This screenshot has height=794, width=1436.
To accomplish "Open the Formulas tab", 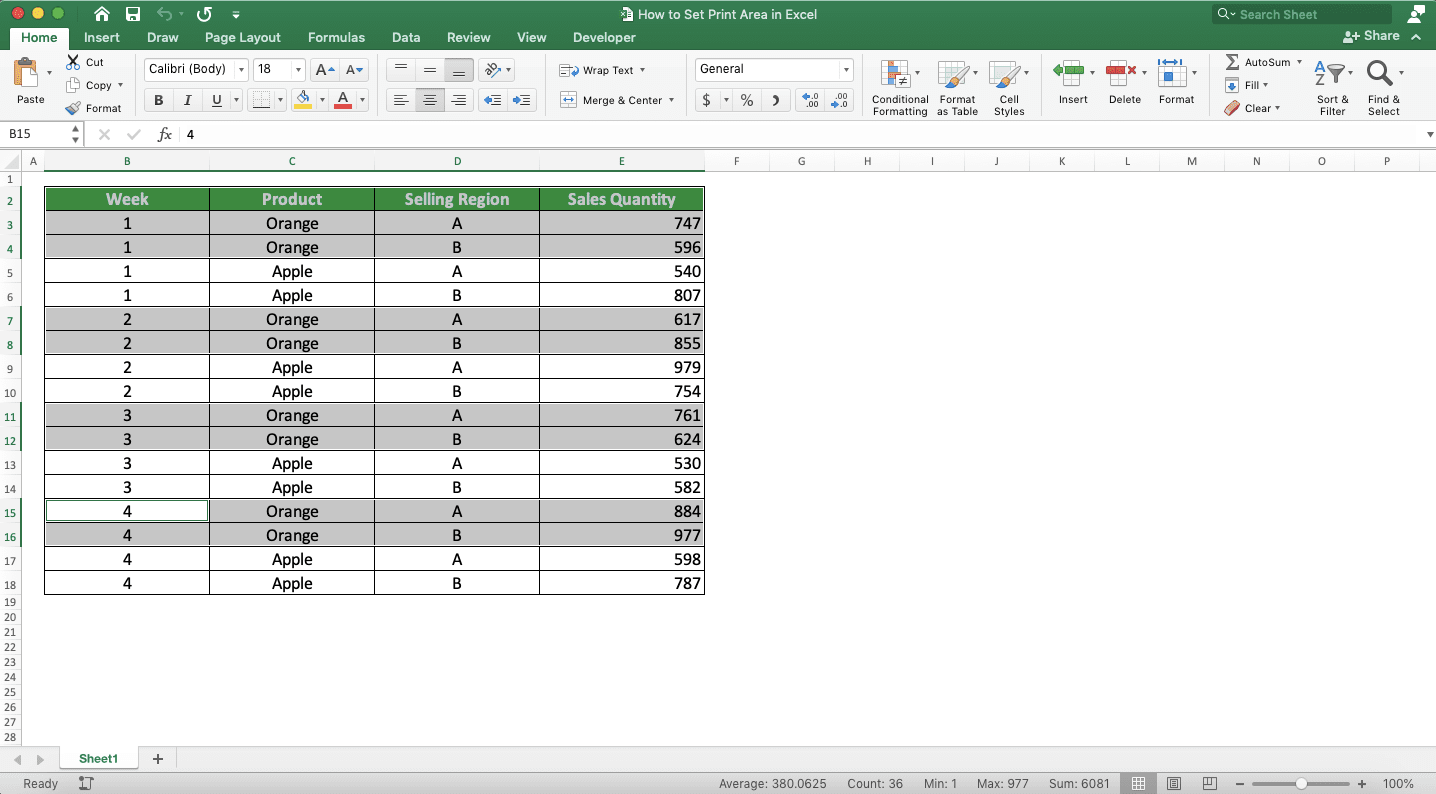I will pos(336,37).
